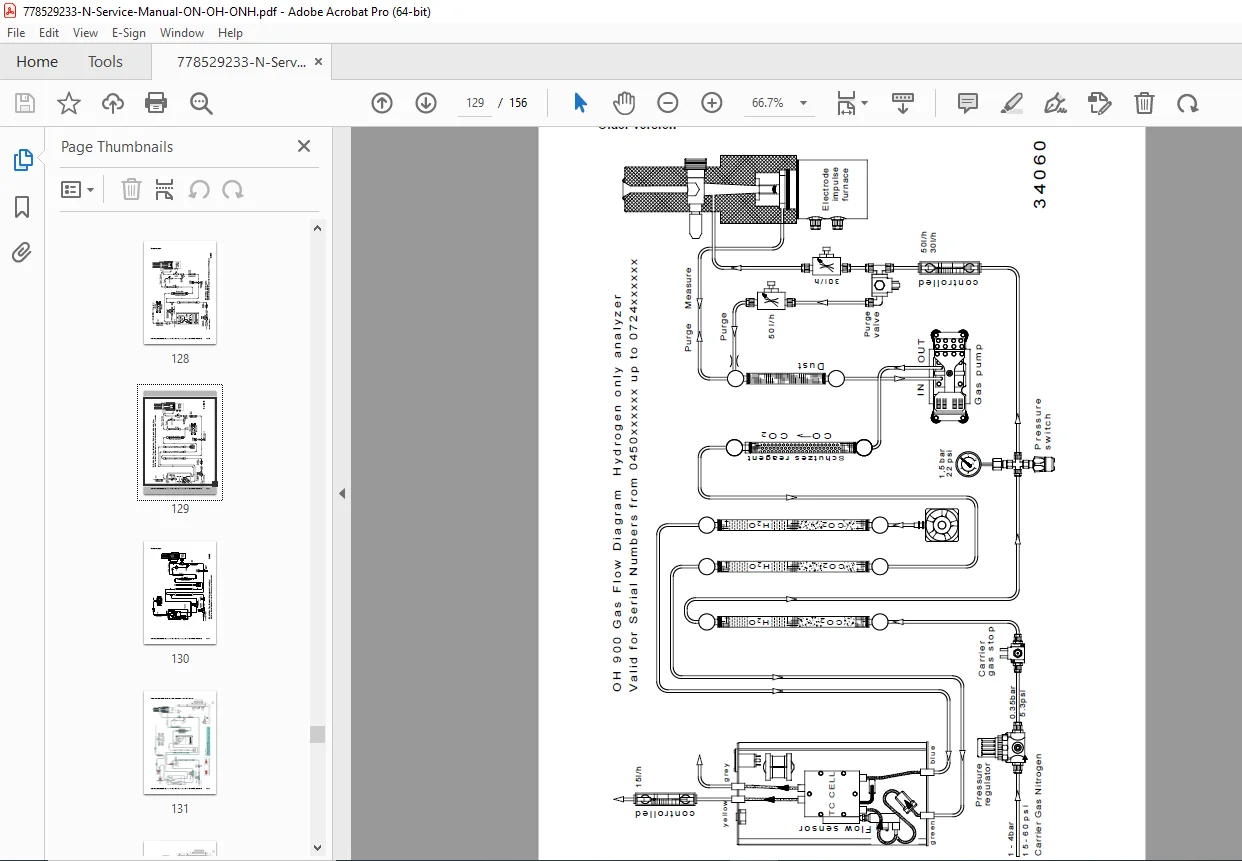1242x861 pixels.
Task: Upload file to cloud icon
Action: point(112,103)
